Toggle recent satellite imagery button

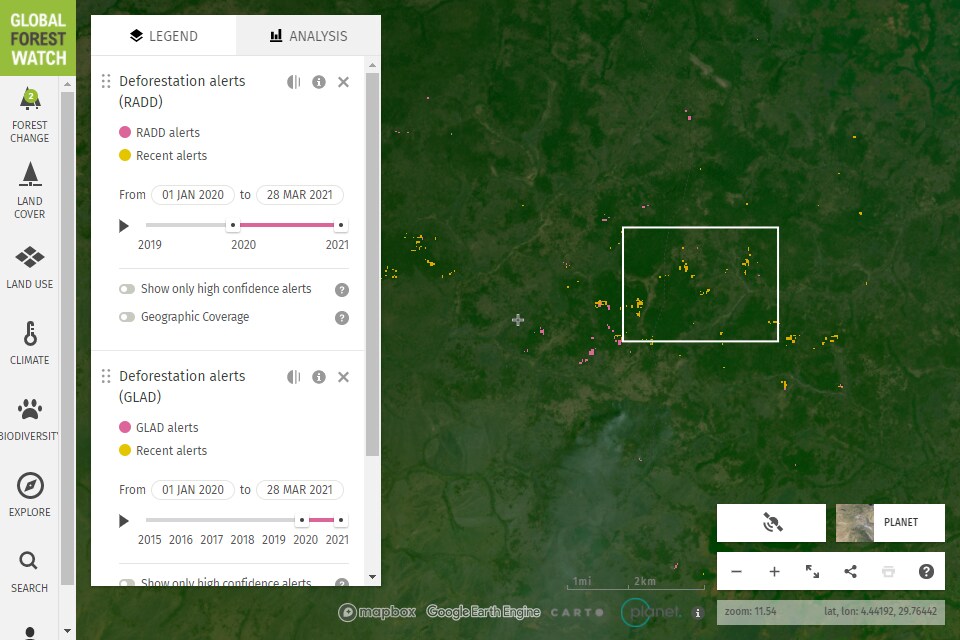click(x=771, y=522)
